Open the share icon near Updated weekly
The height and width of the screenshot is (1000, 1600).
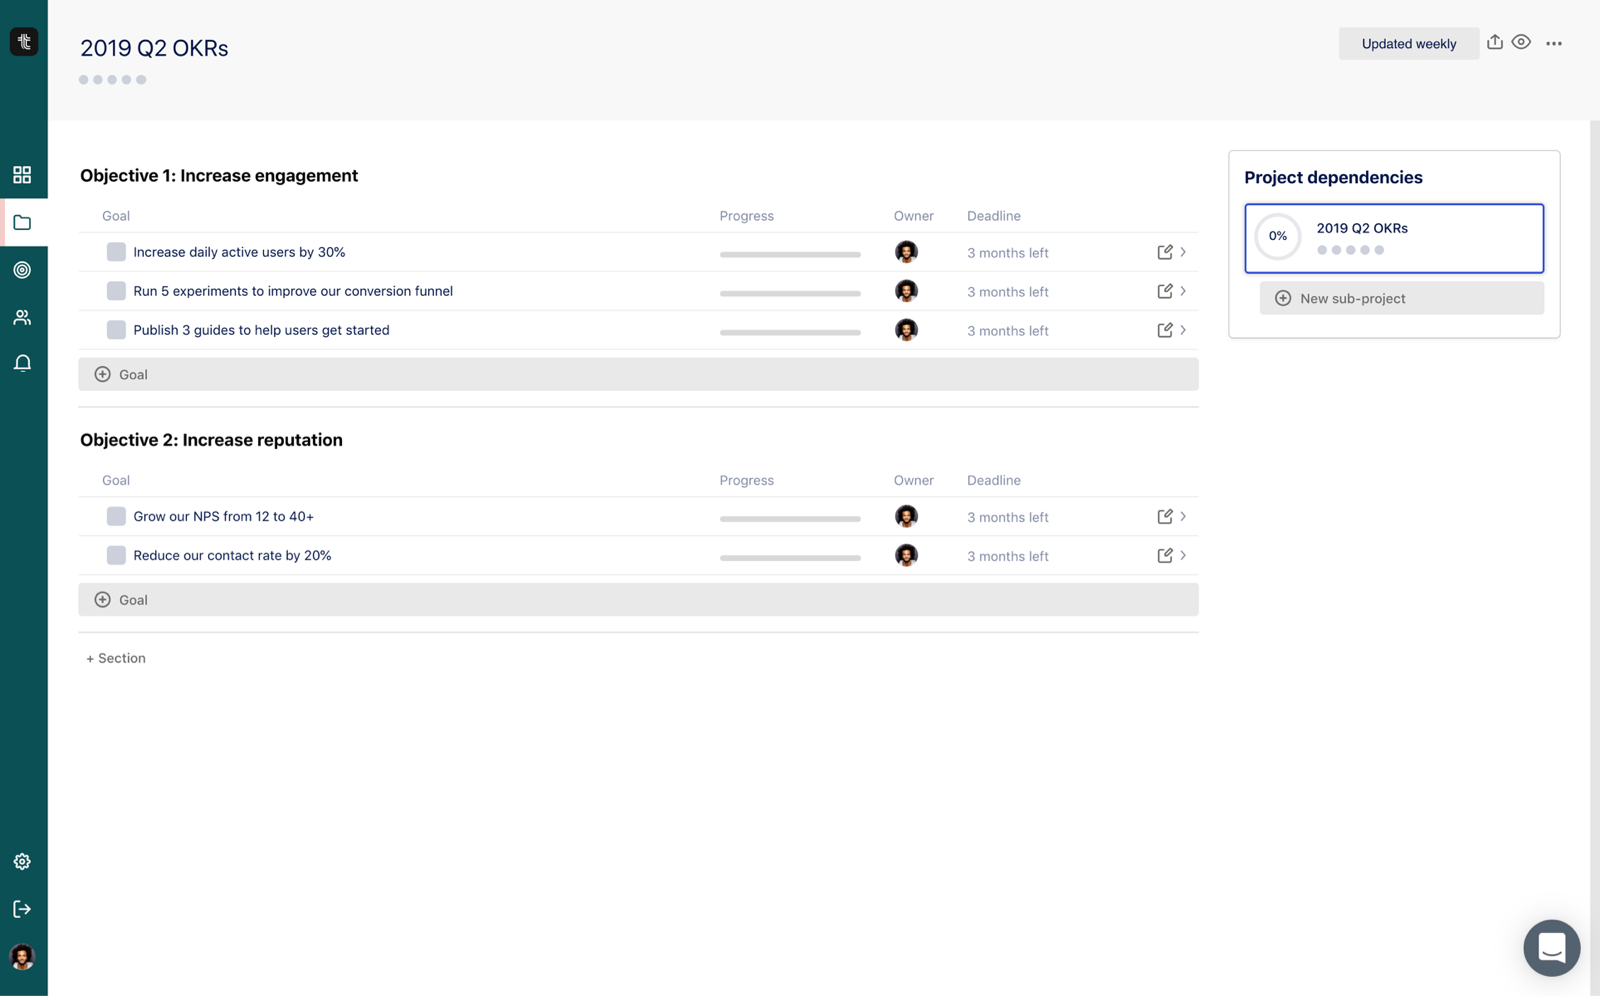[x=1494, y=42]
